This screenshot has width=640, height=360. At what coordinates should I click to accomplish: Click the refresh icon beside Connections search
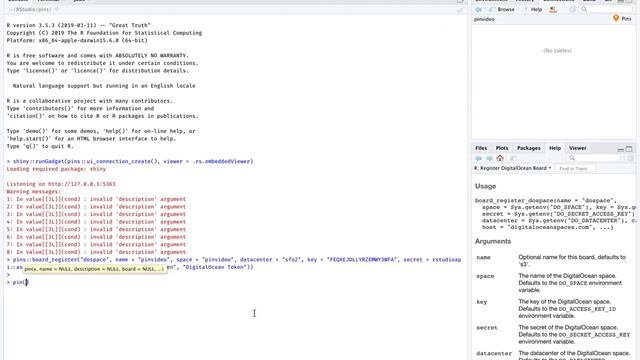point(573,9)
